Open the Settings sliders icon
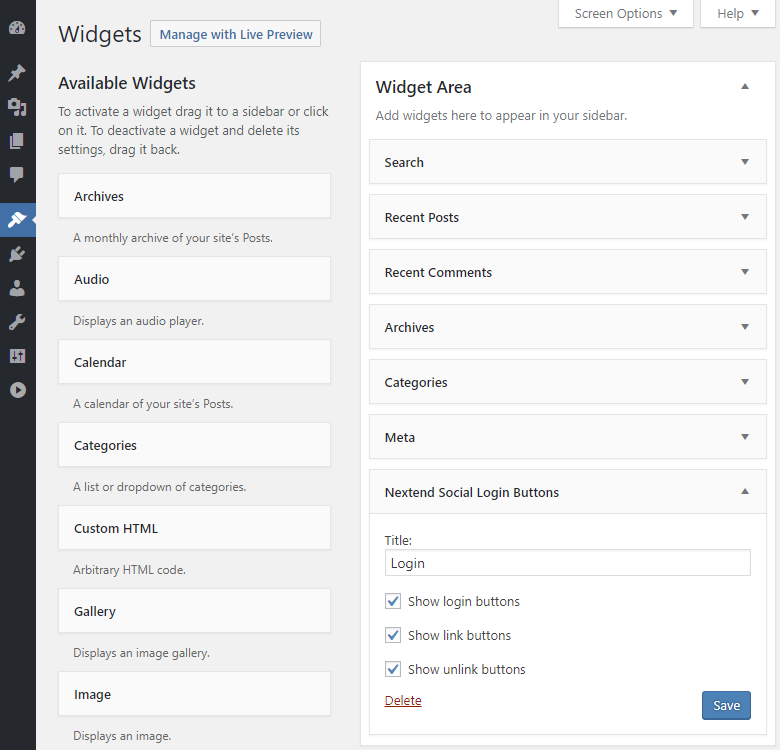This screenshot has height=750, width=780. click(17, 356)
